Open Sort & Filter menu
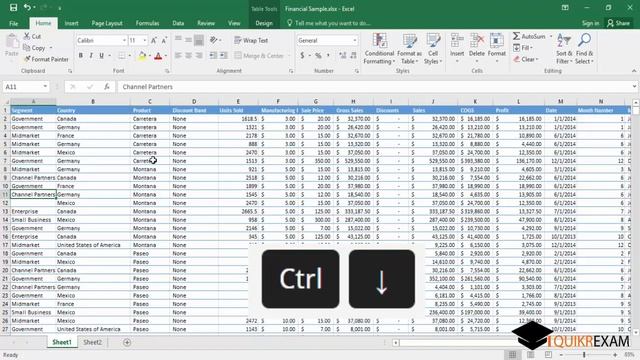 564,49
